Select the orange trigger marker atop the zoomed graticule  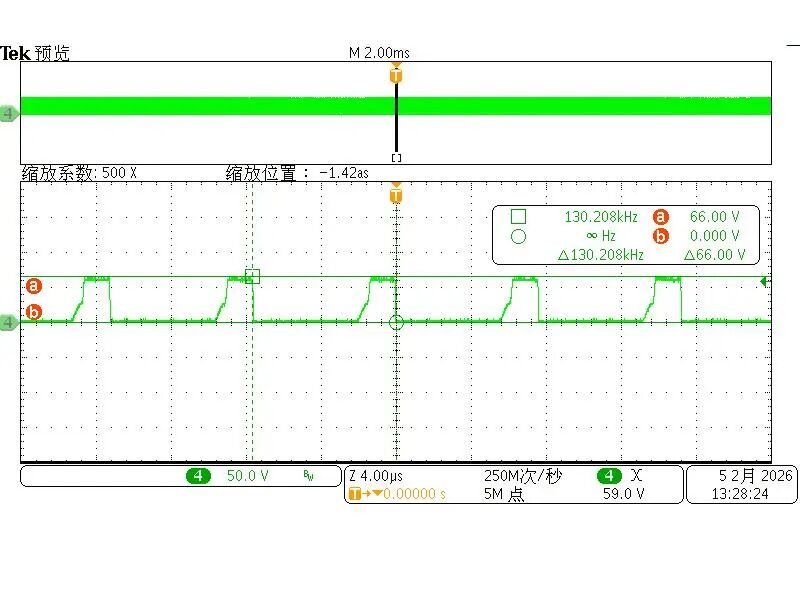point(396,194)
